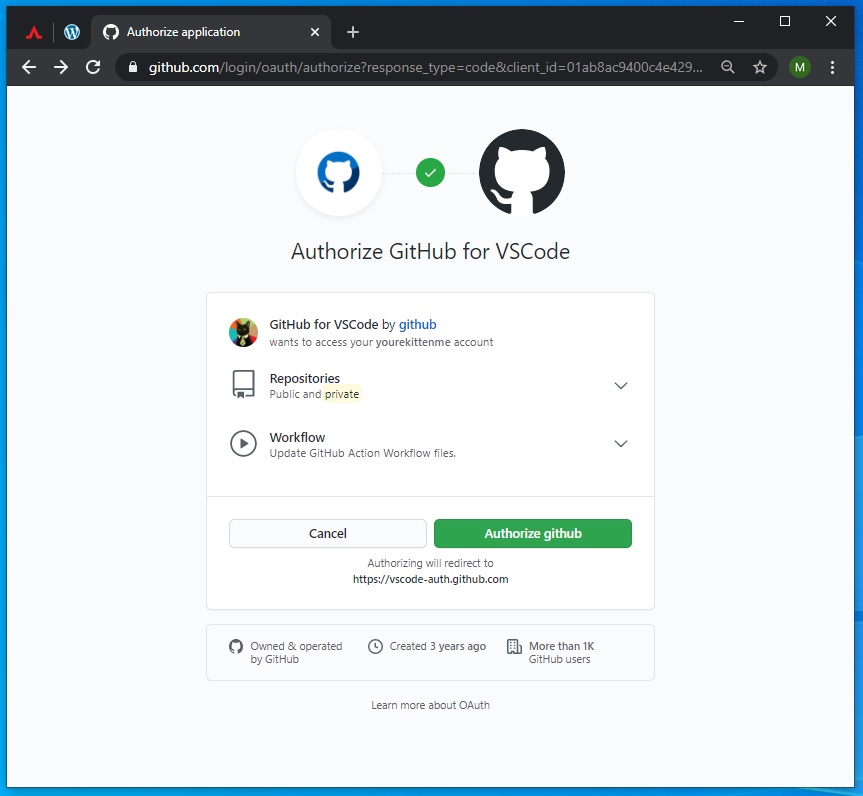
Task: Open the github organization link
Action: tap(417, 324)
